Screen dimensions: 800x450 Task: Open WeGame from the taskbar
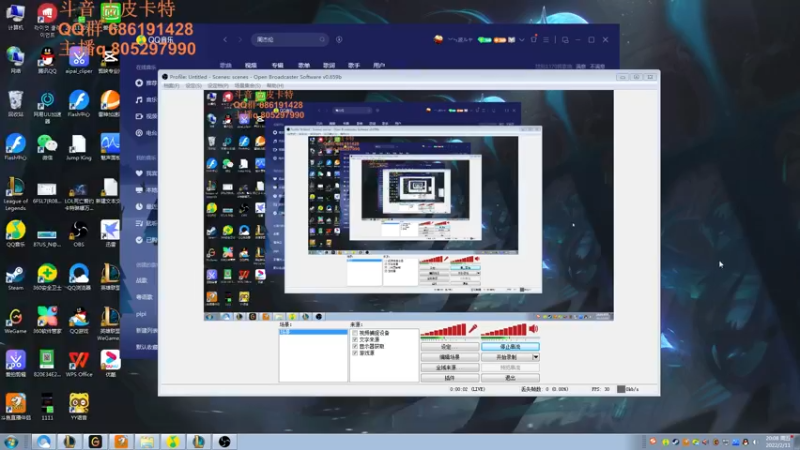(95, 442)
